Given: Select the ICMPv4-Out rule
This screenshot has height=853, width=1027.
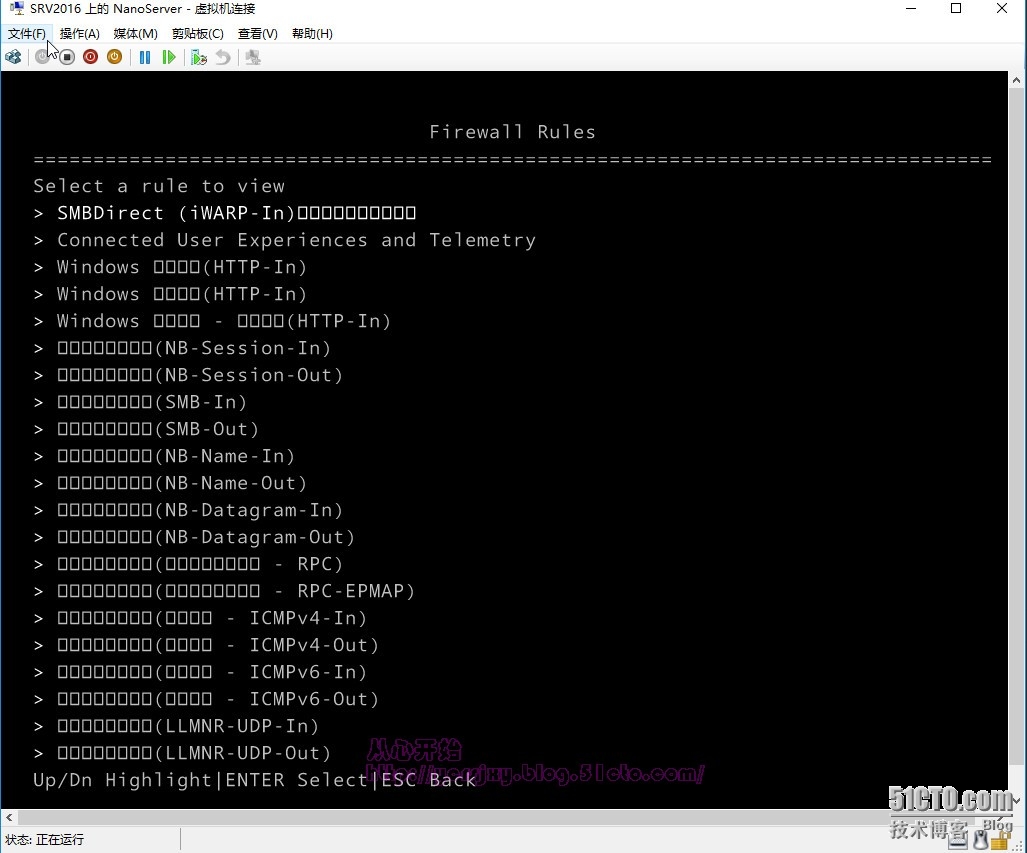Looking at the screenshot, I should [206, 645].
